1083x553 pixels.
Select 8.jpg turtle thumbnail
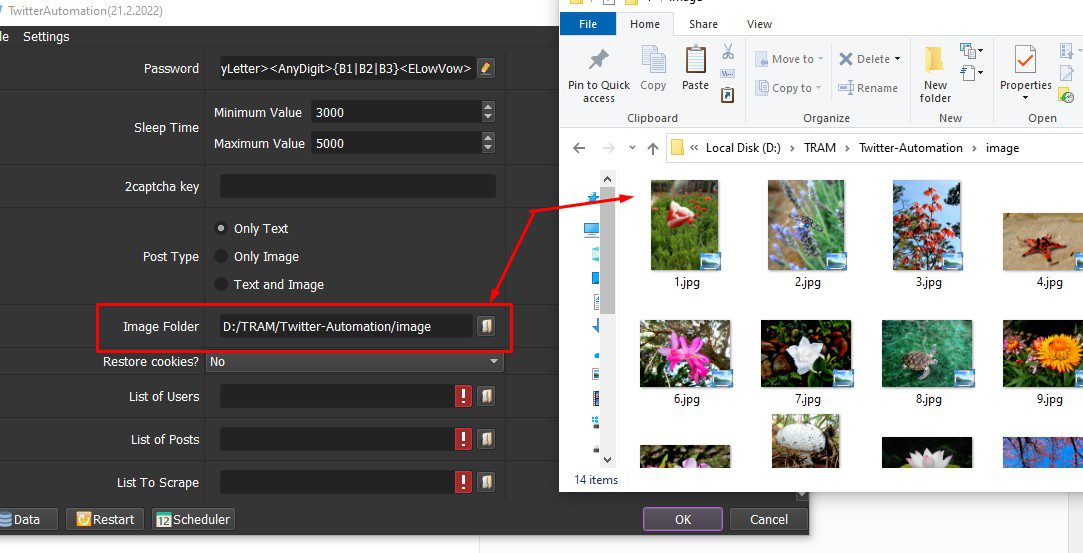pos(927,353)
